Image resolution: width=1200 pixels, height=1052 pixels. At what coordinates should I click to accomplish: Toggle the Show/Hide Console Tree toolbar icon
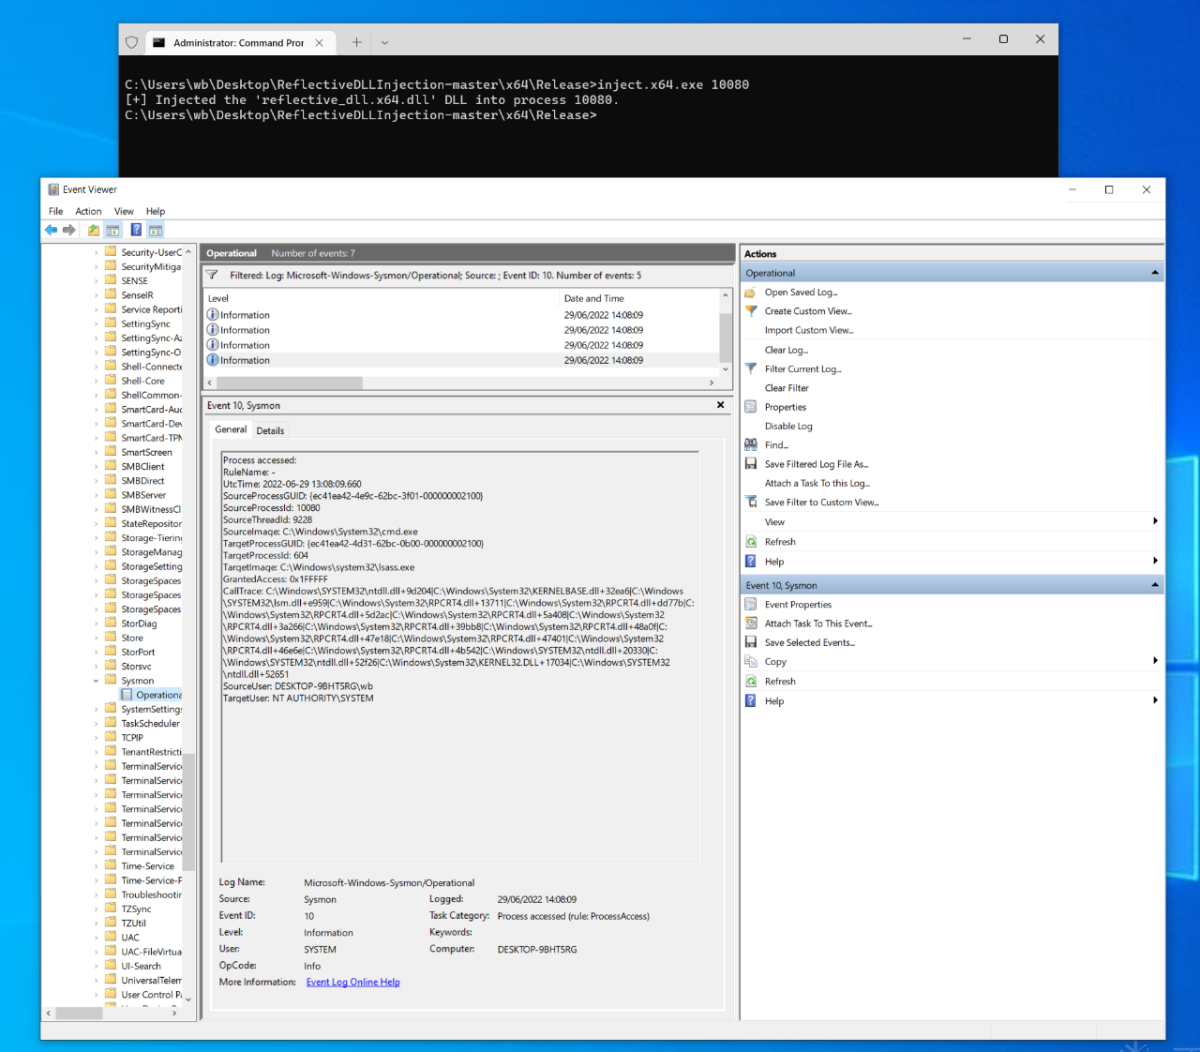(113, 230)
